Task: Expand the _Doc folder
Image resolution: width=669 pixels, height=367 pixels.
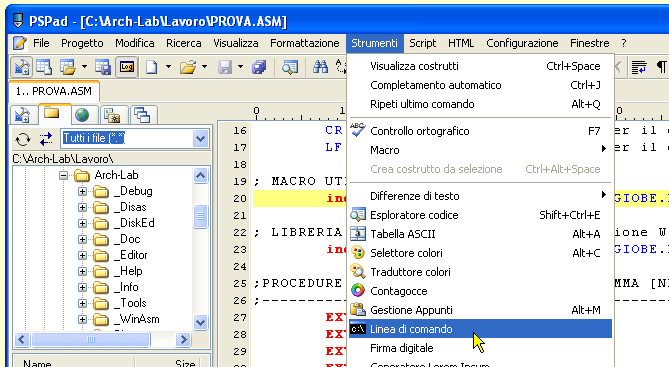Action: click(x=82, y=239)
